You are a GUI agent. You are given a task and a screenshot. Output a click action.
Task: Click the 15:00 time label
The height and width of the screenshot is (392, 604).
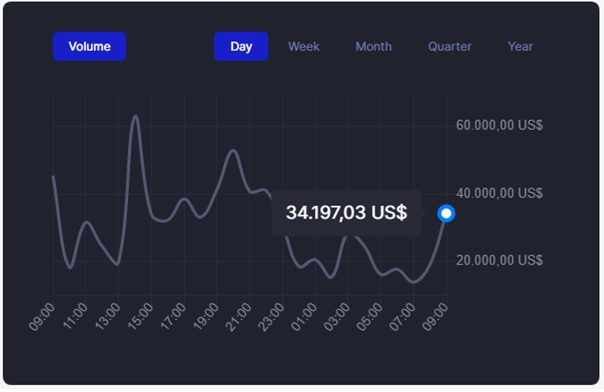141,317
